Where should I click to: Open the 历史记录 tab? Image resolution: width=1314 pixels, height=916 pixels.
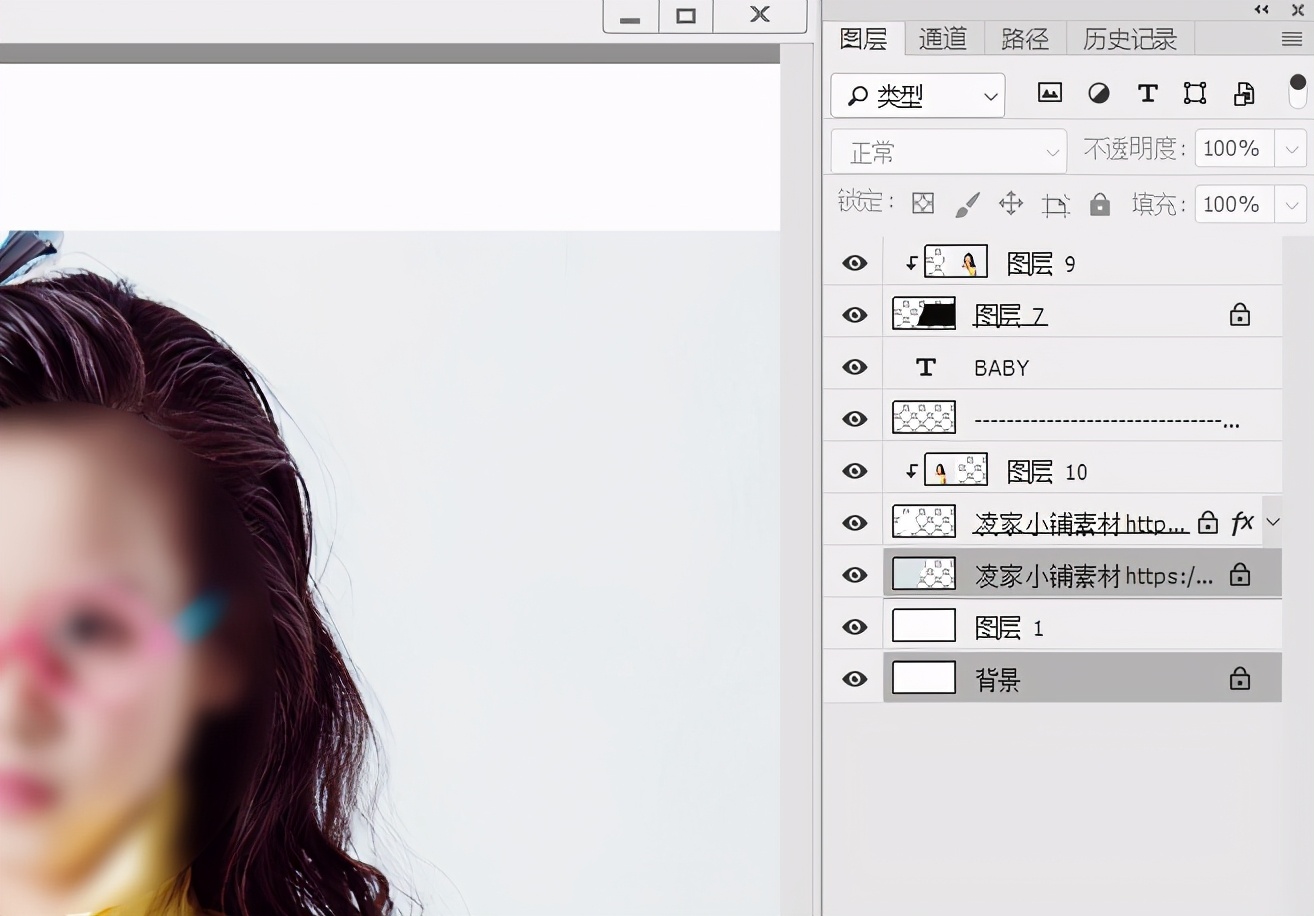click(1129, 39)
